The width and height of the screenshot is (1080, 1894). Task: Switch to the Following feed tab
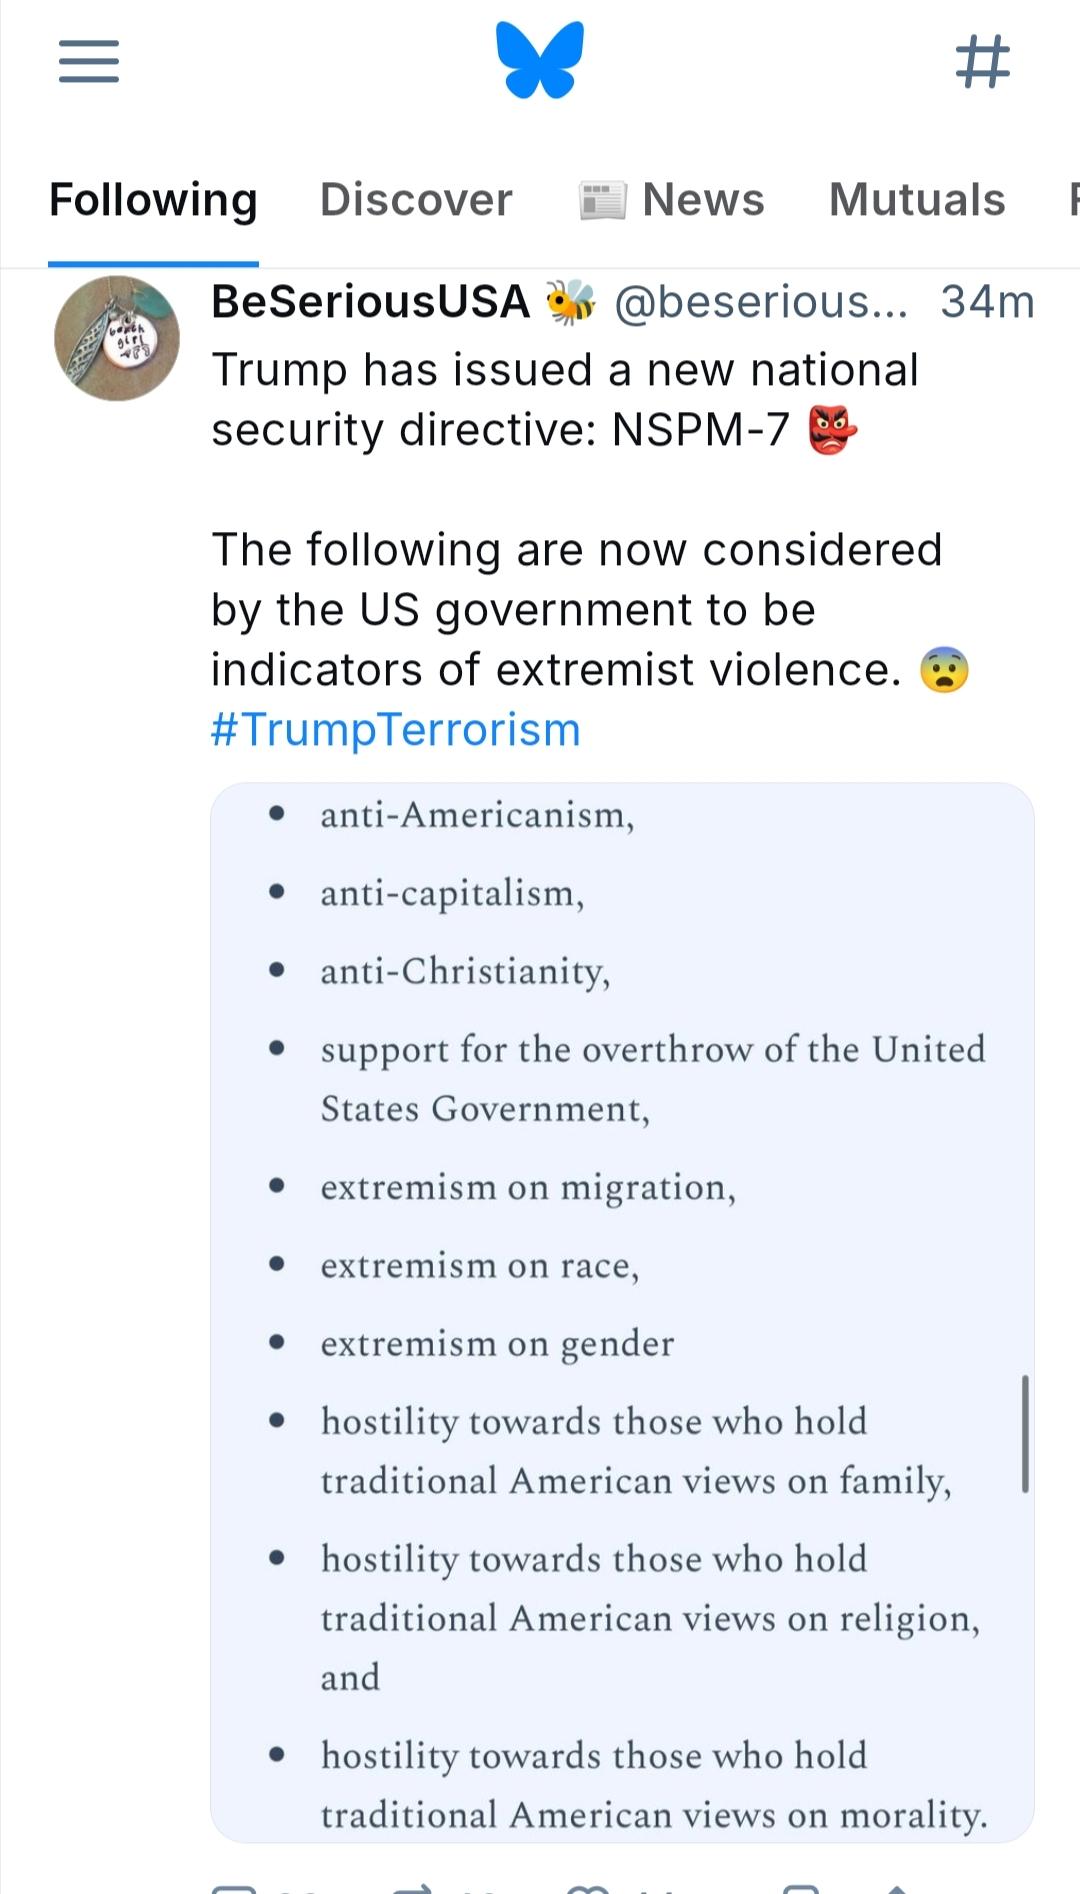point(153,200)
